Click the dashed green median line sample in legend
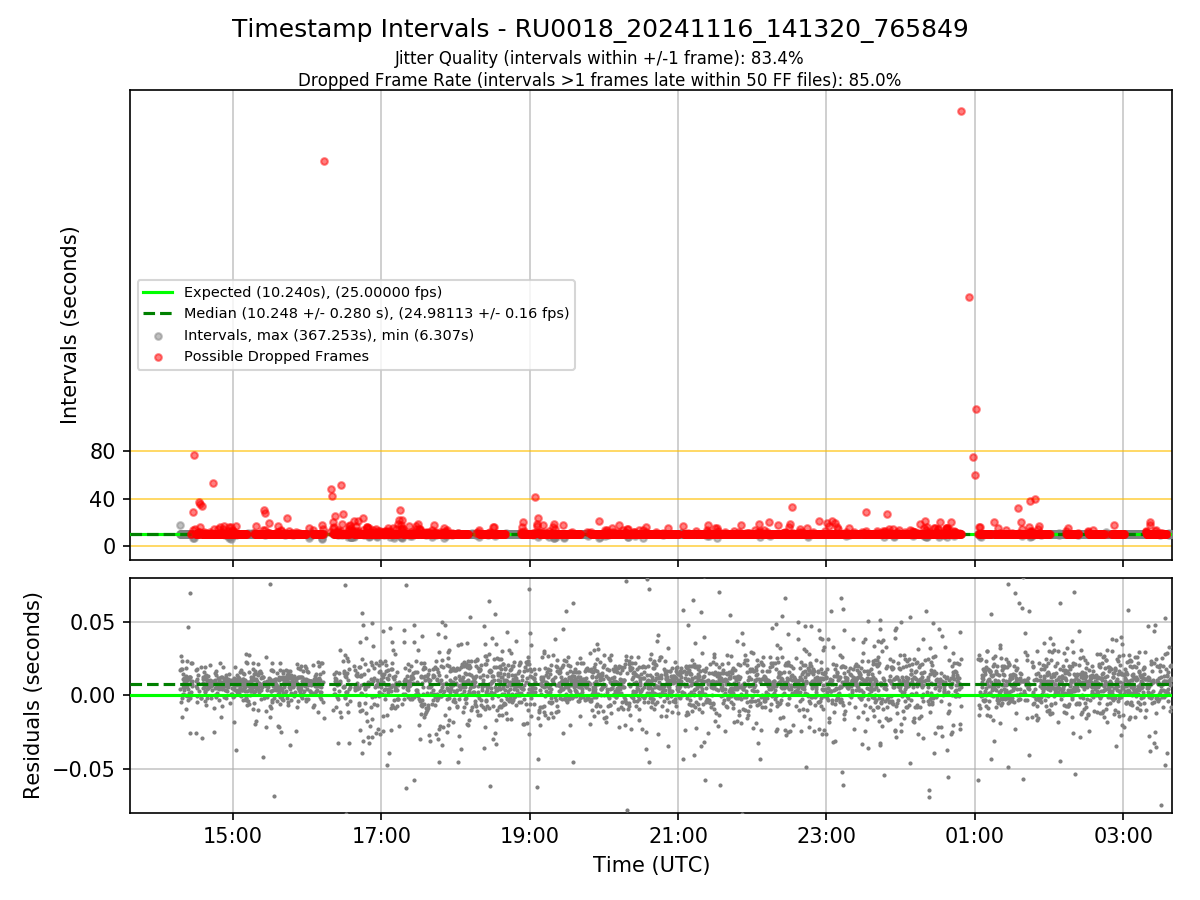Image resolution: width=1200 pixels, height=900 pixels. pos(160,313)
